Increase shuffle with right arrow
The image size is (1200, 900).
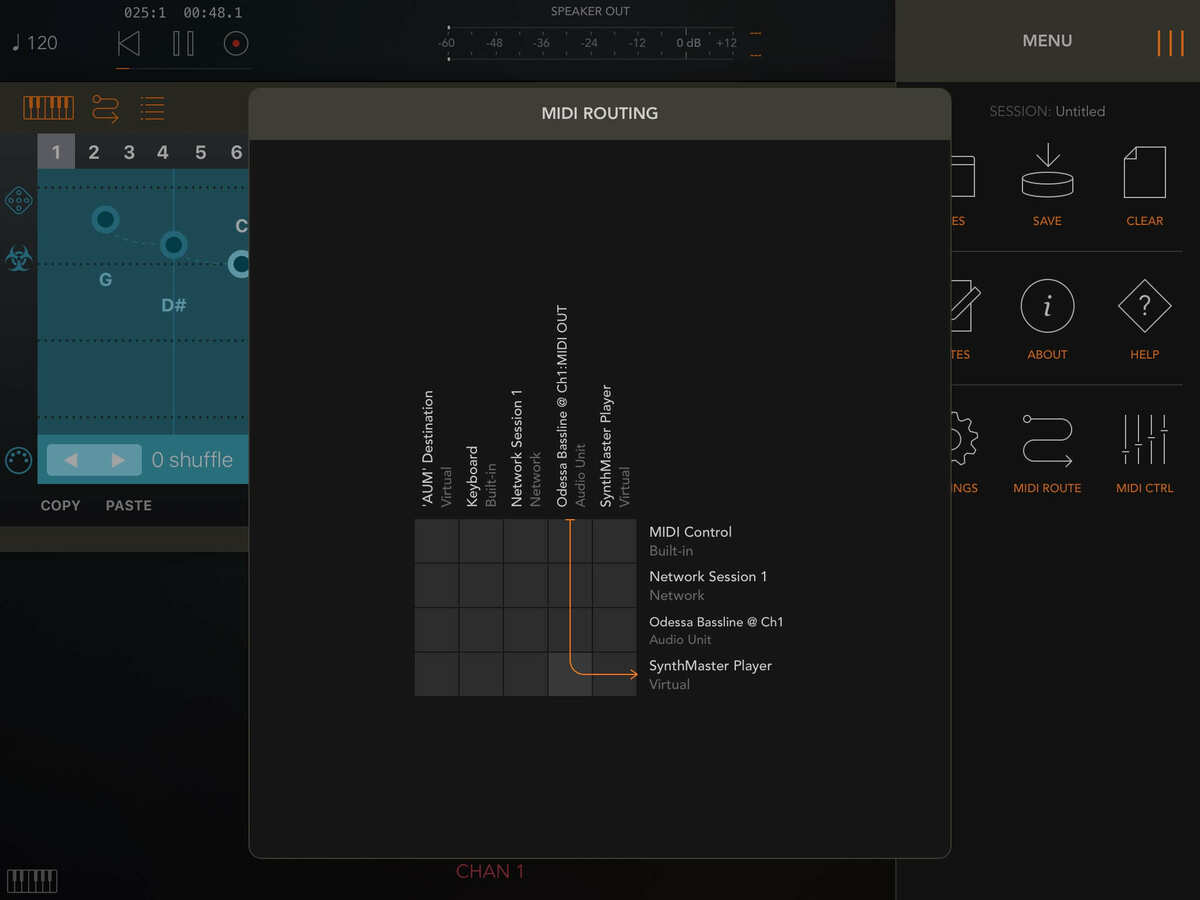[118, 460]
